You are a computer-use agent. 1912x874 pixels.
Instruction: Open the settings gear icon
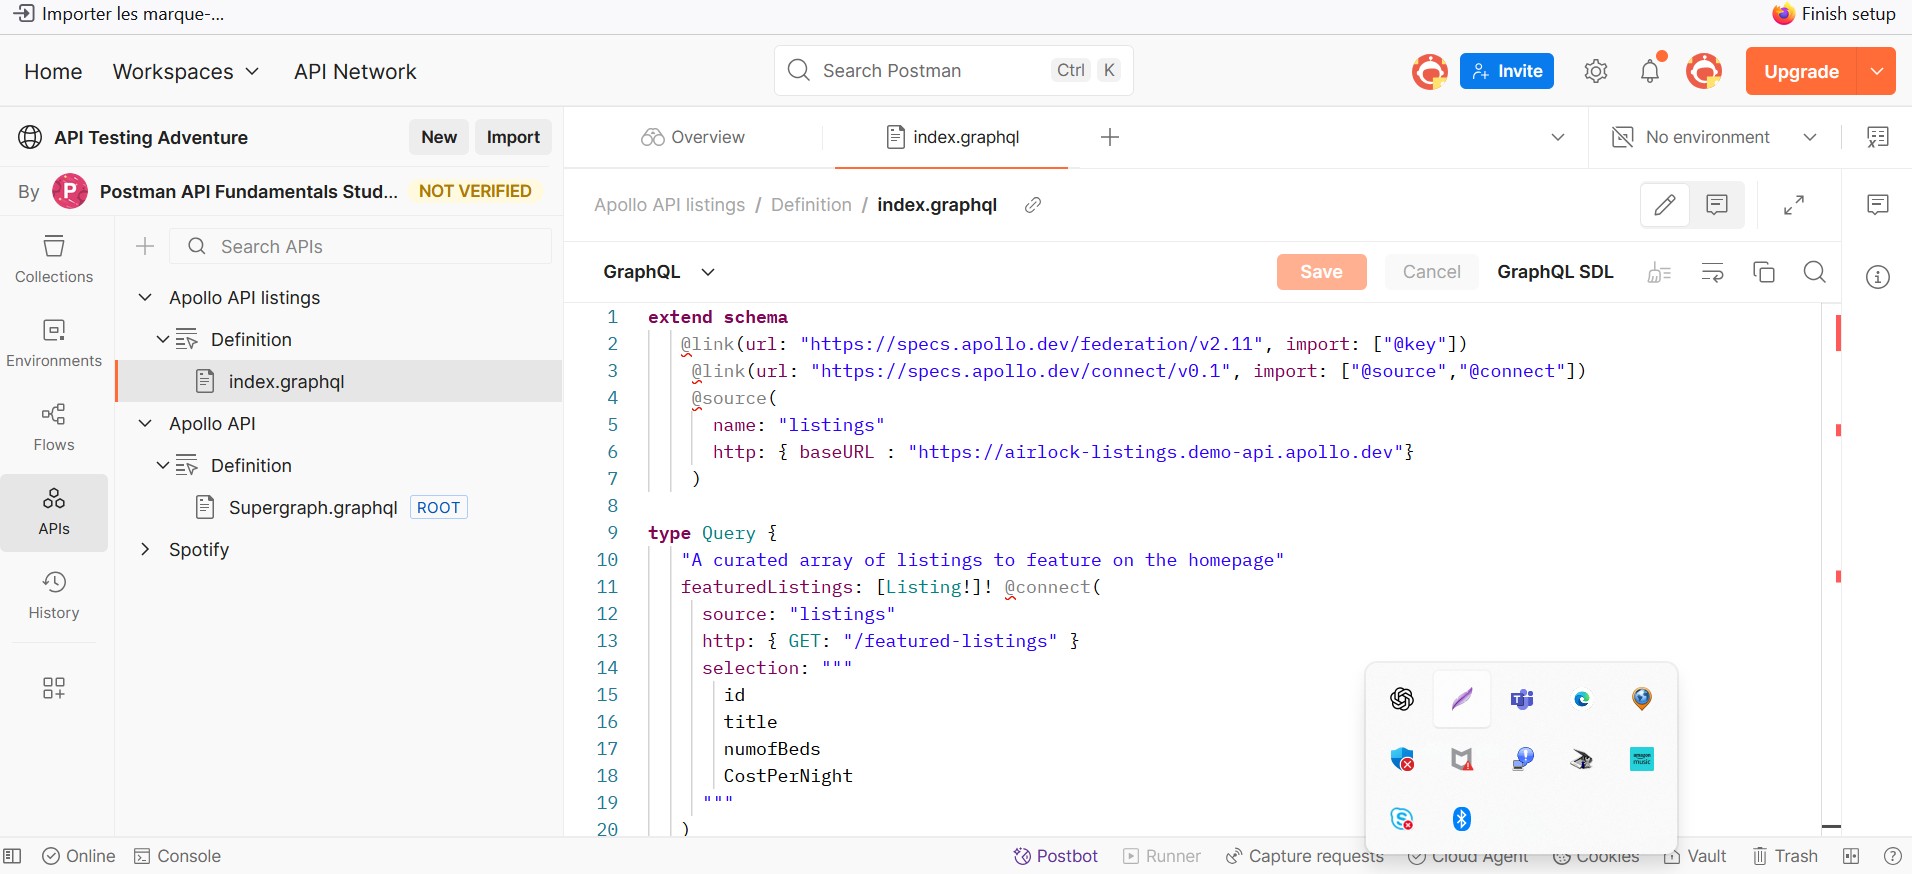click(1596, 71)
